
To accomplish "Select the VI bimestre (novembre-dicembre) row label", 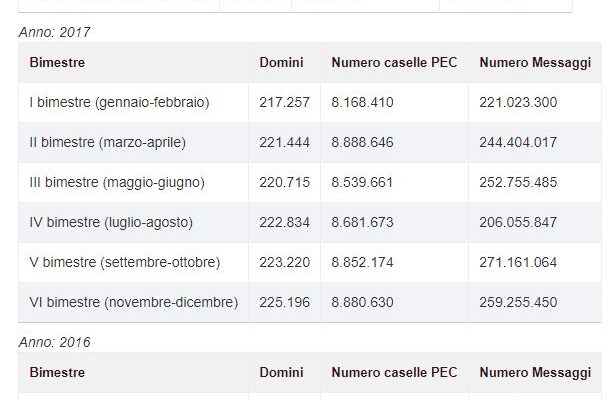I will click(134, 303).
